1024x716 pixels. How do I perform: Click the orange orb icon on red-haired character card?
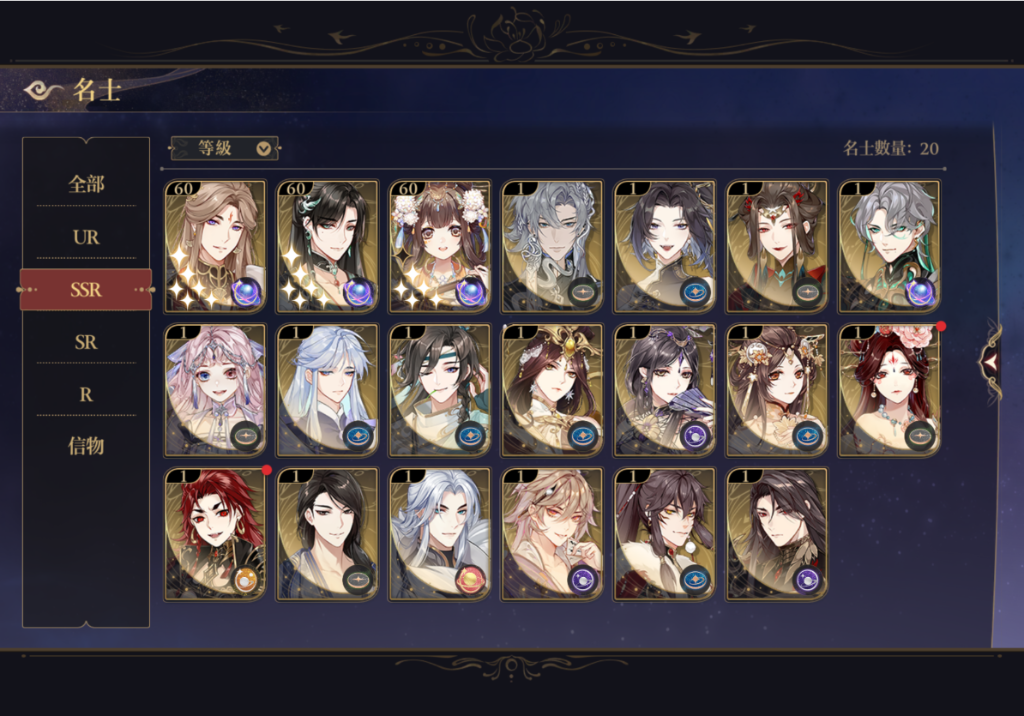[x=246, y=579]
